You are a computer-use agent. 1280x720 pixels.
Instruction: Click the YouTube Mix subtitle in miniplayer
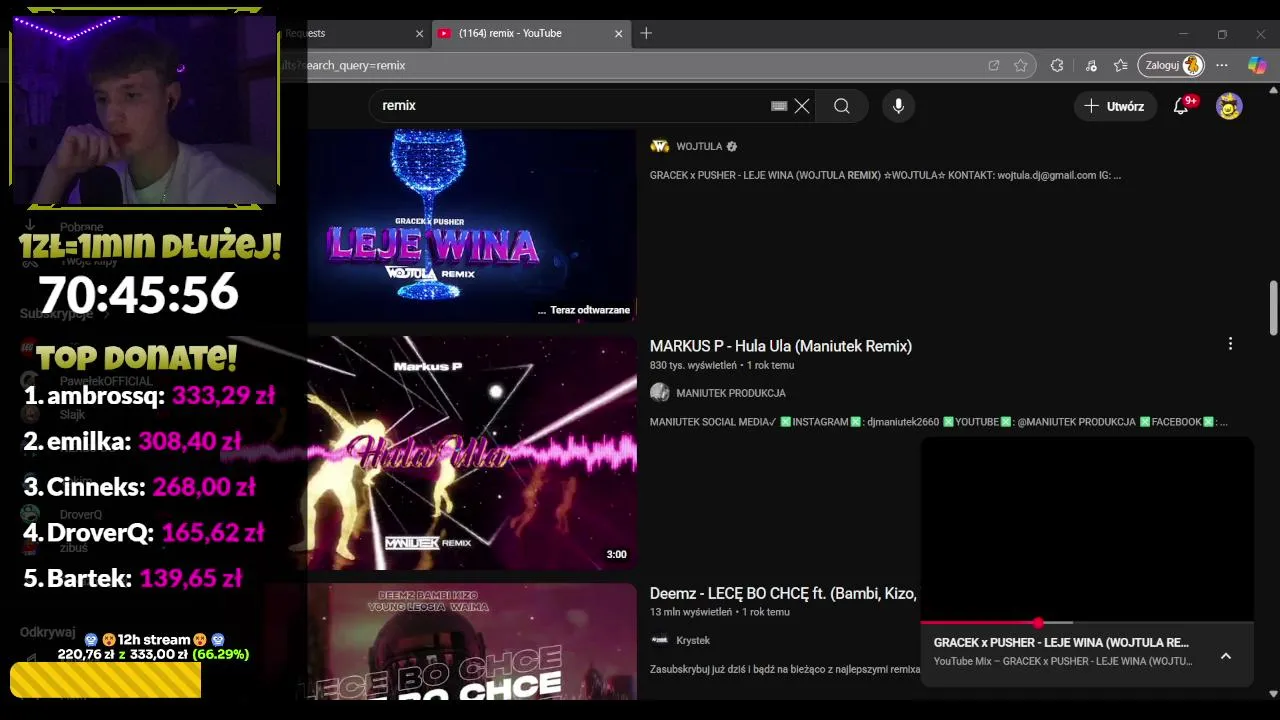pos(1063,661)
